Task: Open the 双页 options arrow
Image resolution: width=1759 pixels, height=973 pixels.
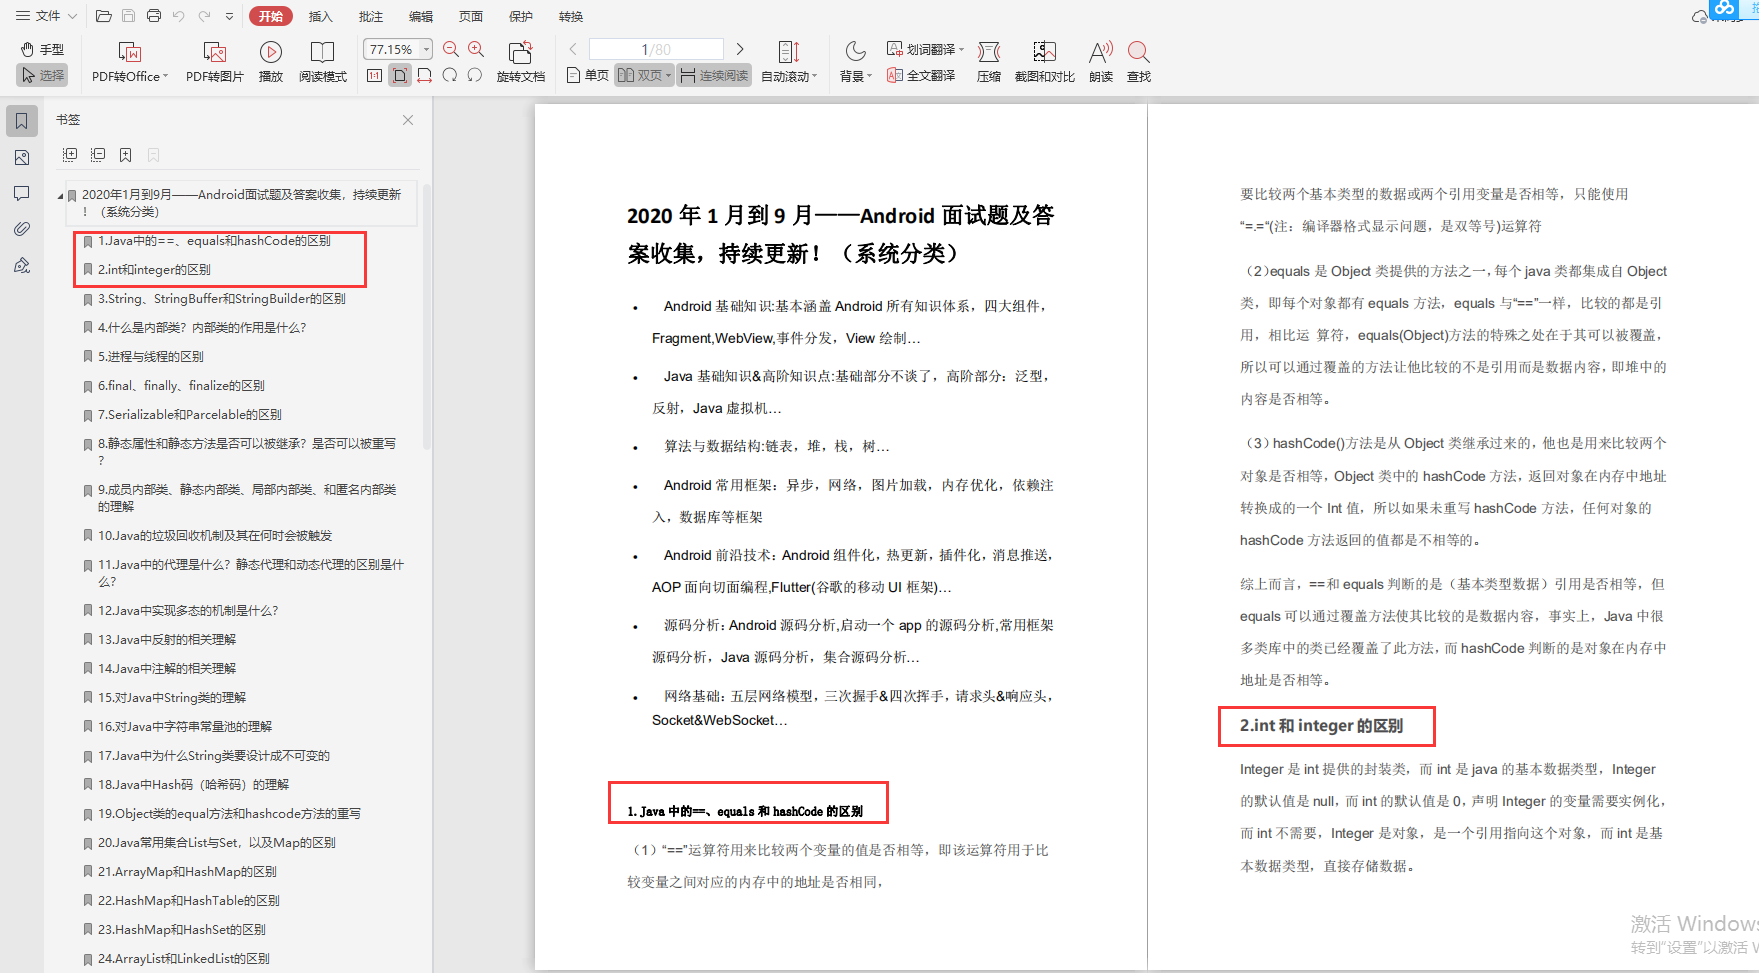Action: pyautogui.click(x=668, y=75)
